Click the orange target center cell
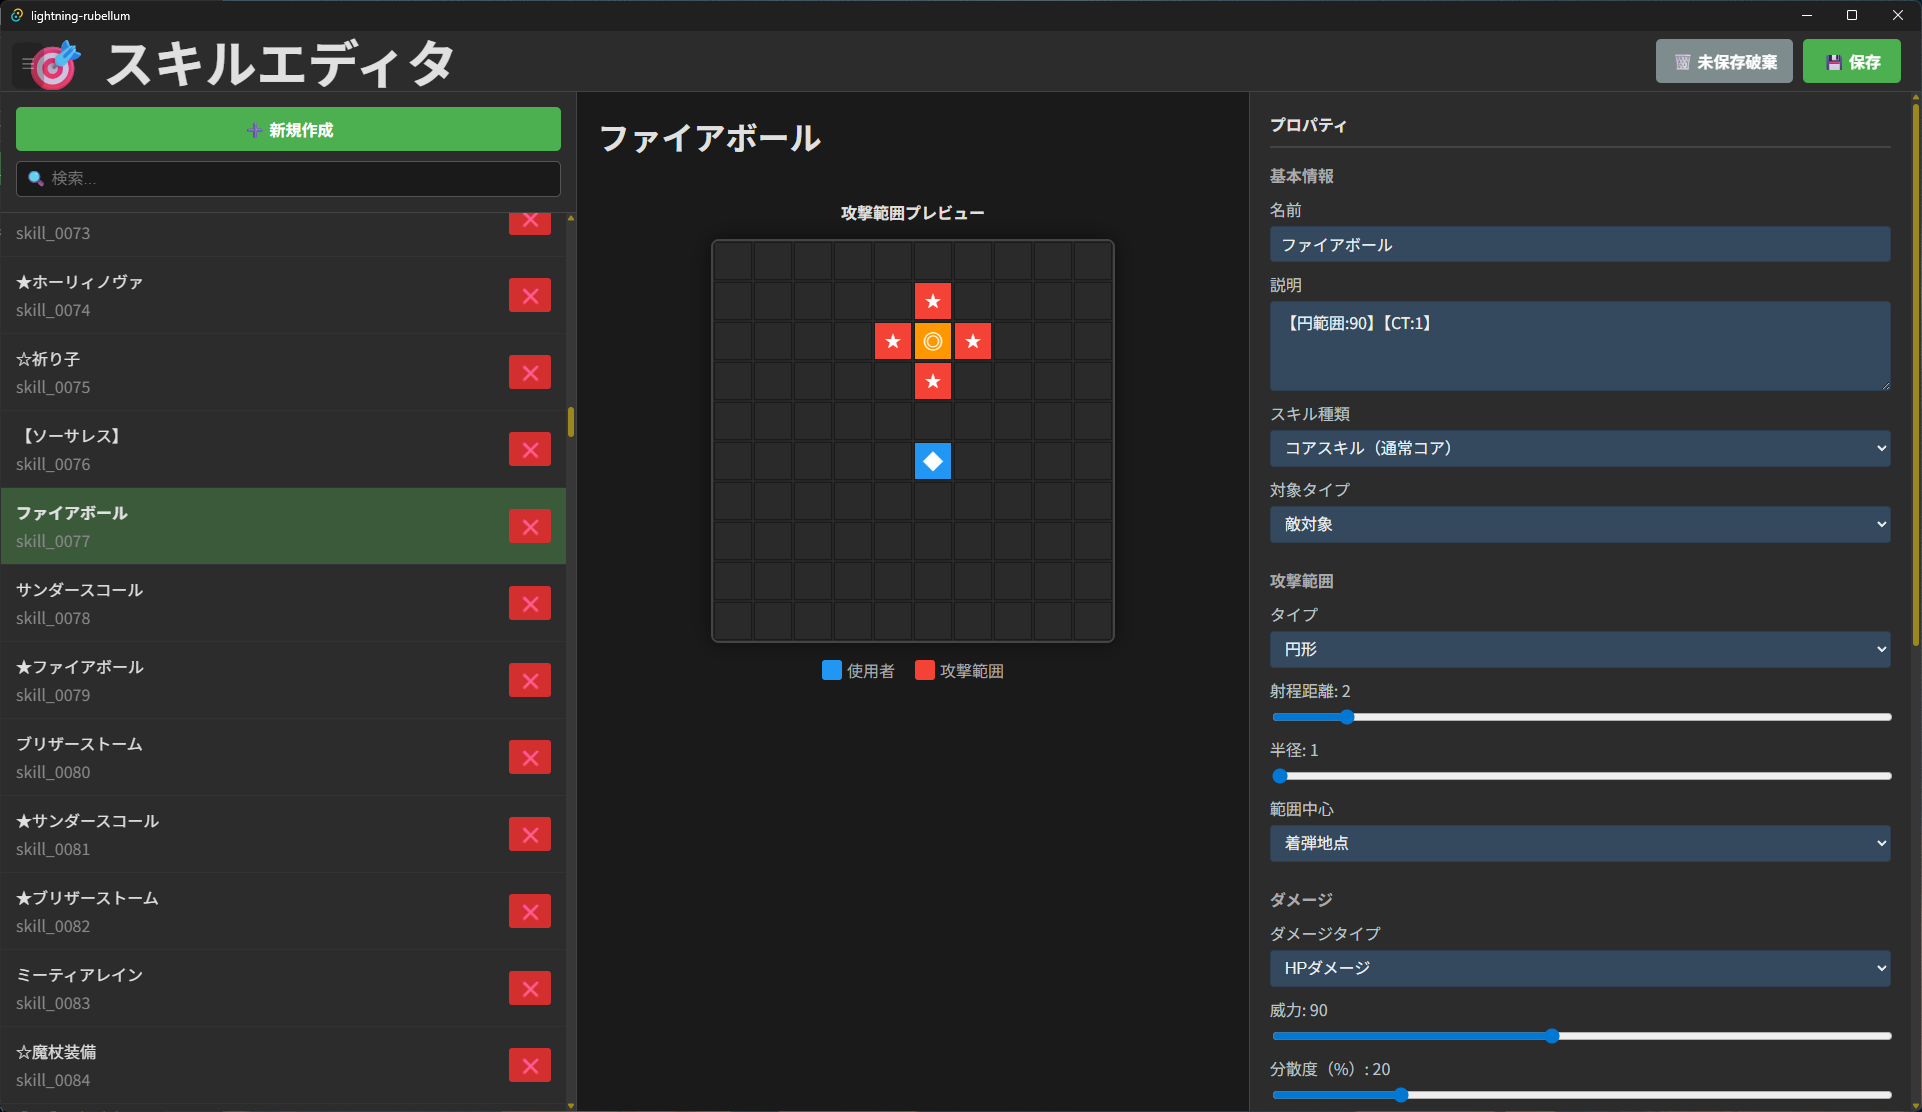Image resolution: width=1922 pixels, height=1112 pixels. tap(932, 341)
